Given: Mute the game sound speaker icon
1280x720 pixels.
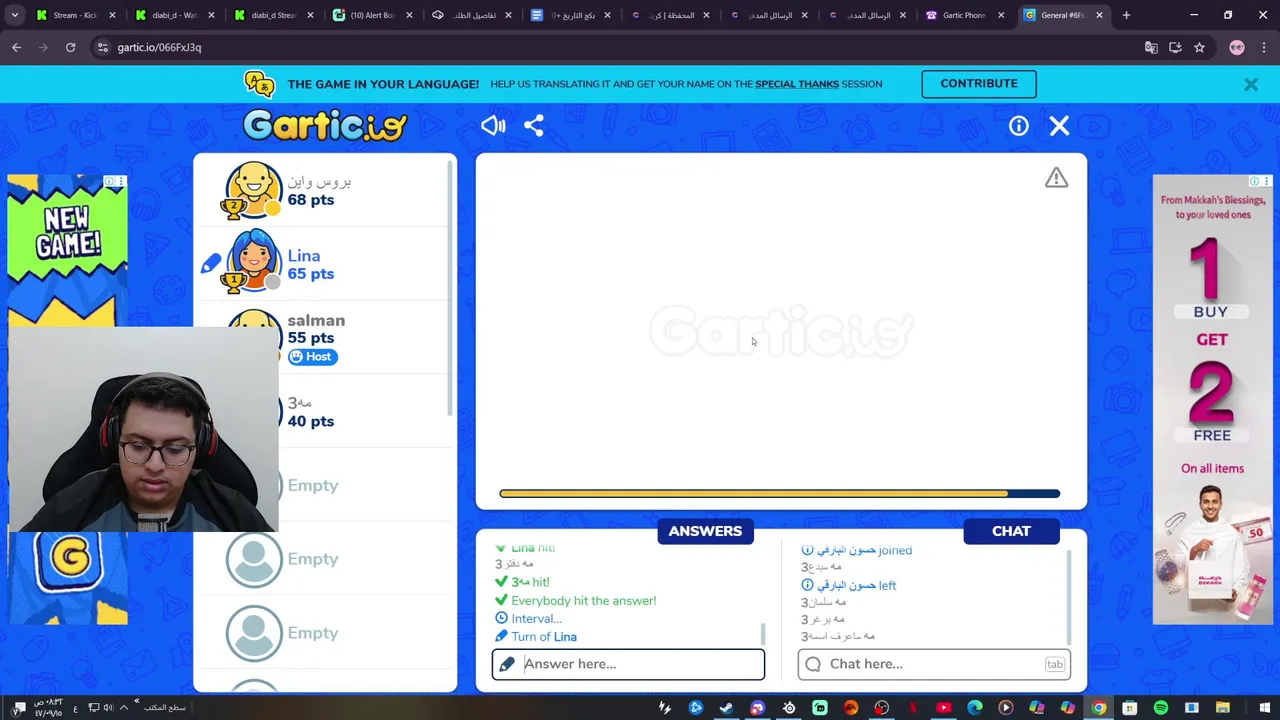Looking at the screenshot, I should (493, 125).
